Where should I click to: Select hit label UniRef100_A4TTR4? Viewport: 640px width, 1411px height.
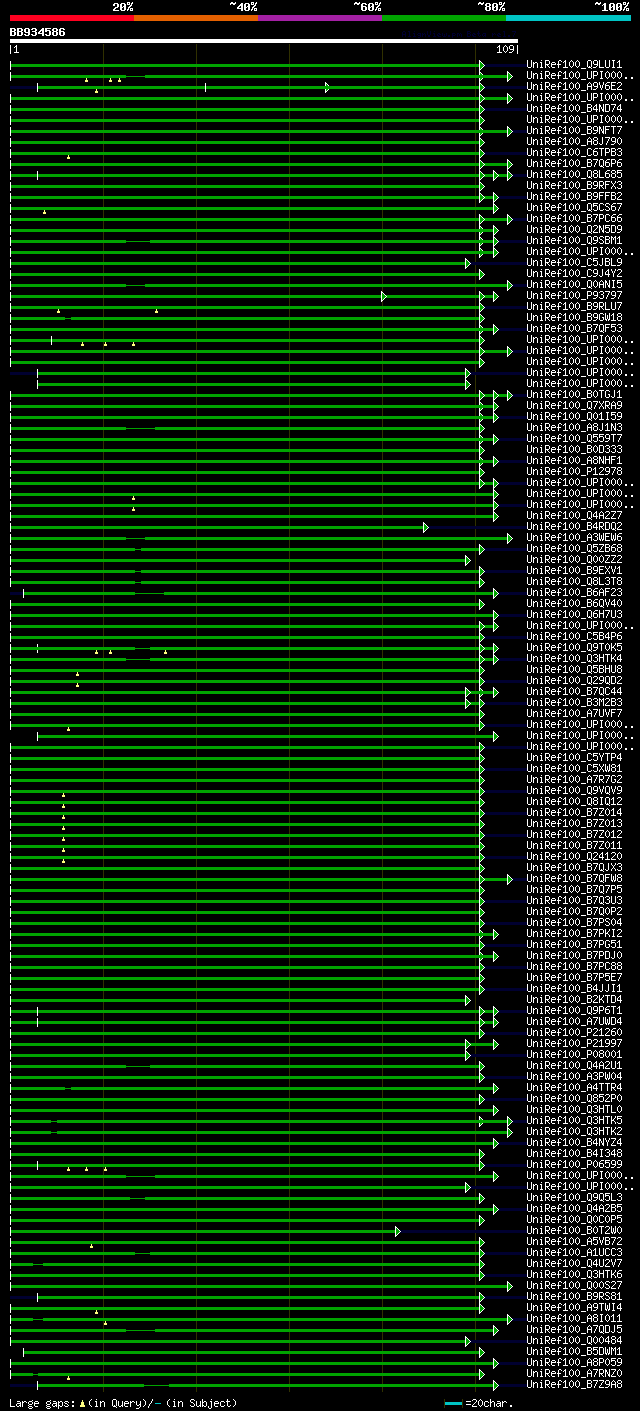(574, 1088)
